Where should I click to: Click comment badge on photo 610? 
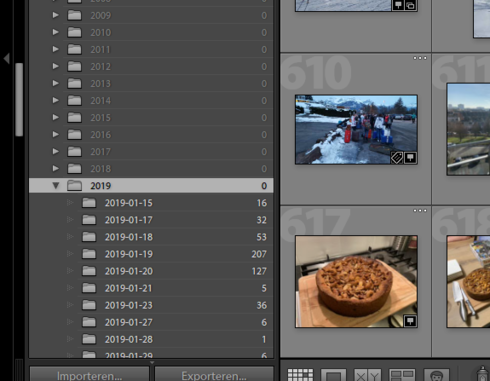[x=410, y=158]
